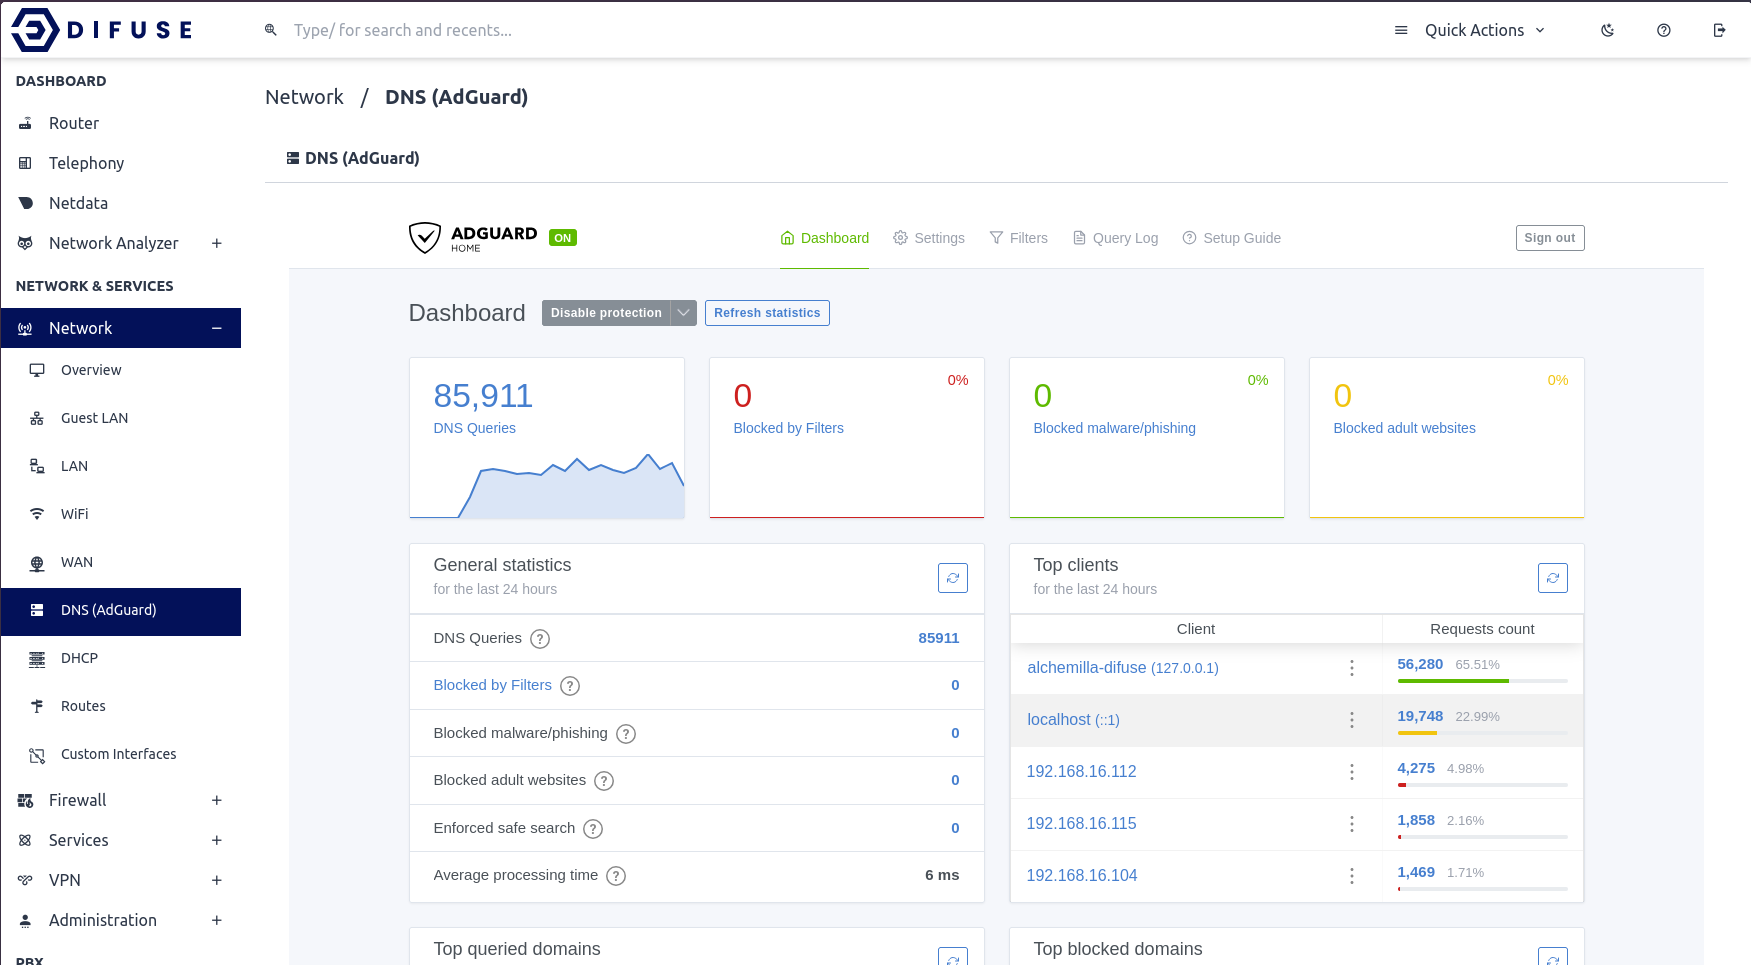Click the logout icon in header

click(x=1720, y=30)
